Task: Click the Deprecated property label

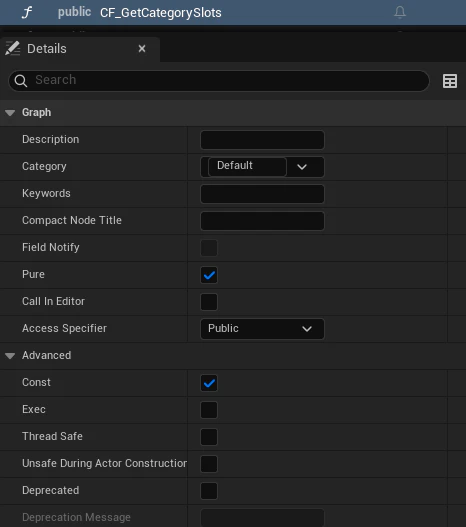Action: (51, 490)
